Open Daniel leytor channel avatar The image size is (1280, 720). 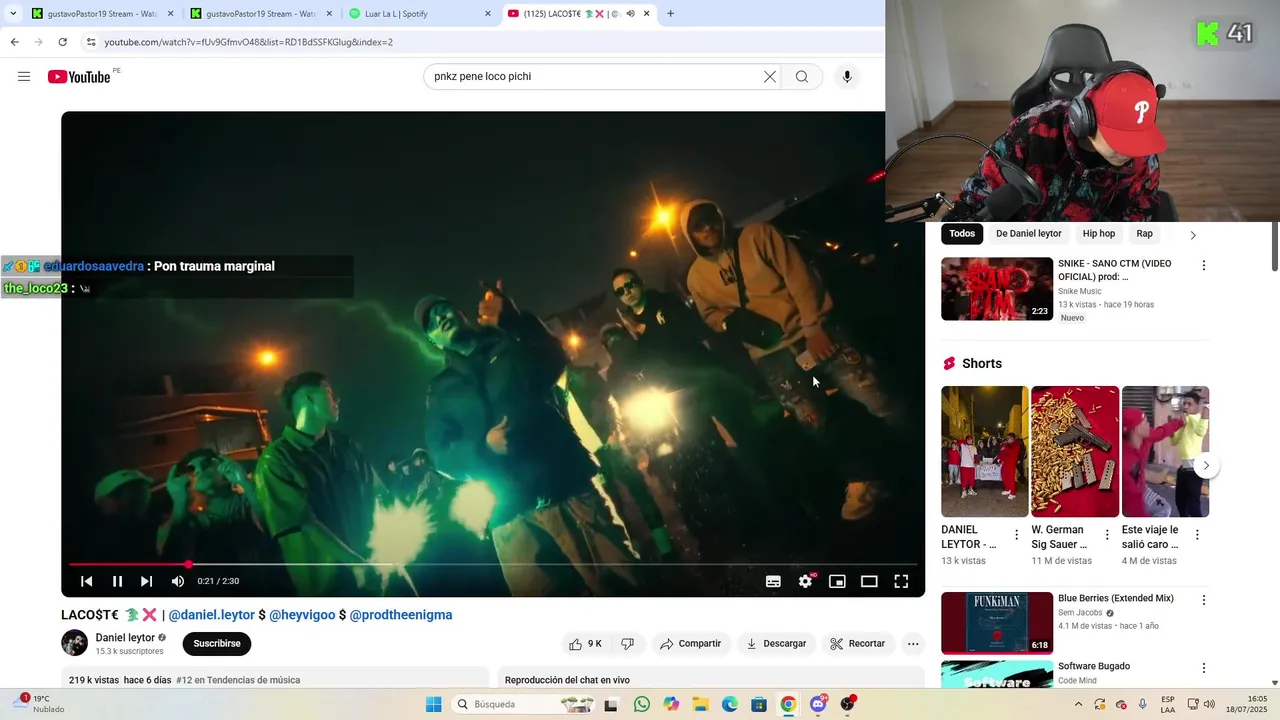coord(75,643)
